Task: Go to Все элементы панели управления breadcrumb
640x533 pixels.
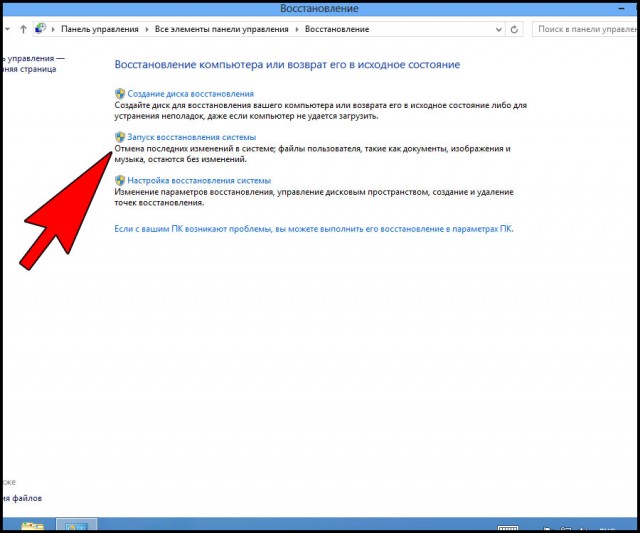Action: (x=222, y=29)
